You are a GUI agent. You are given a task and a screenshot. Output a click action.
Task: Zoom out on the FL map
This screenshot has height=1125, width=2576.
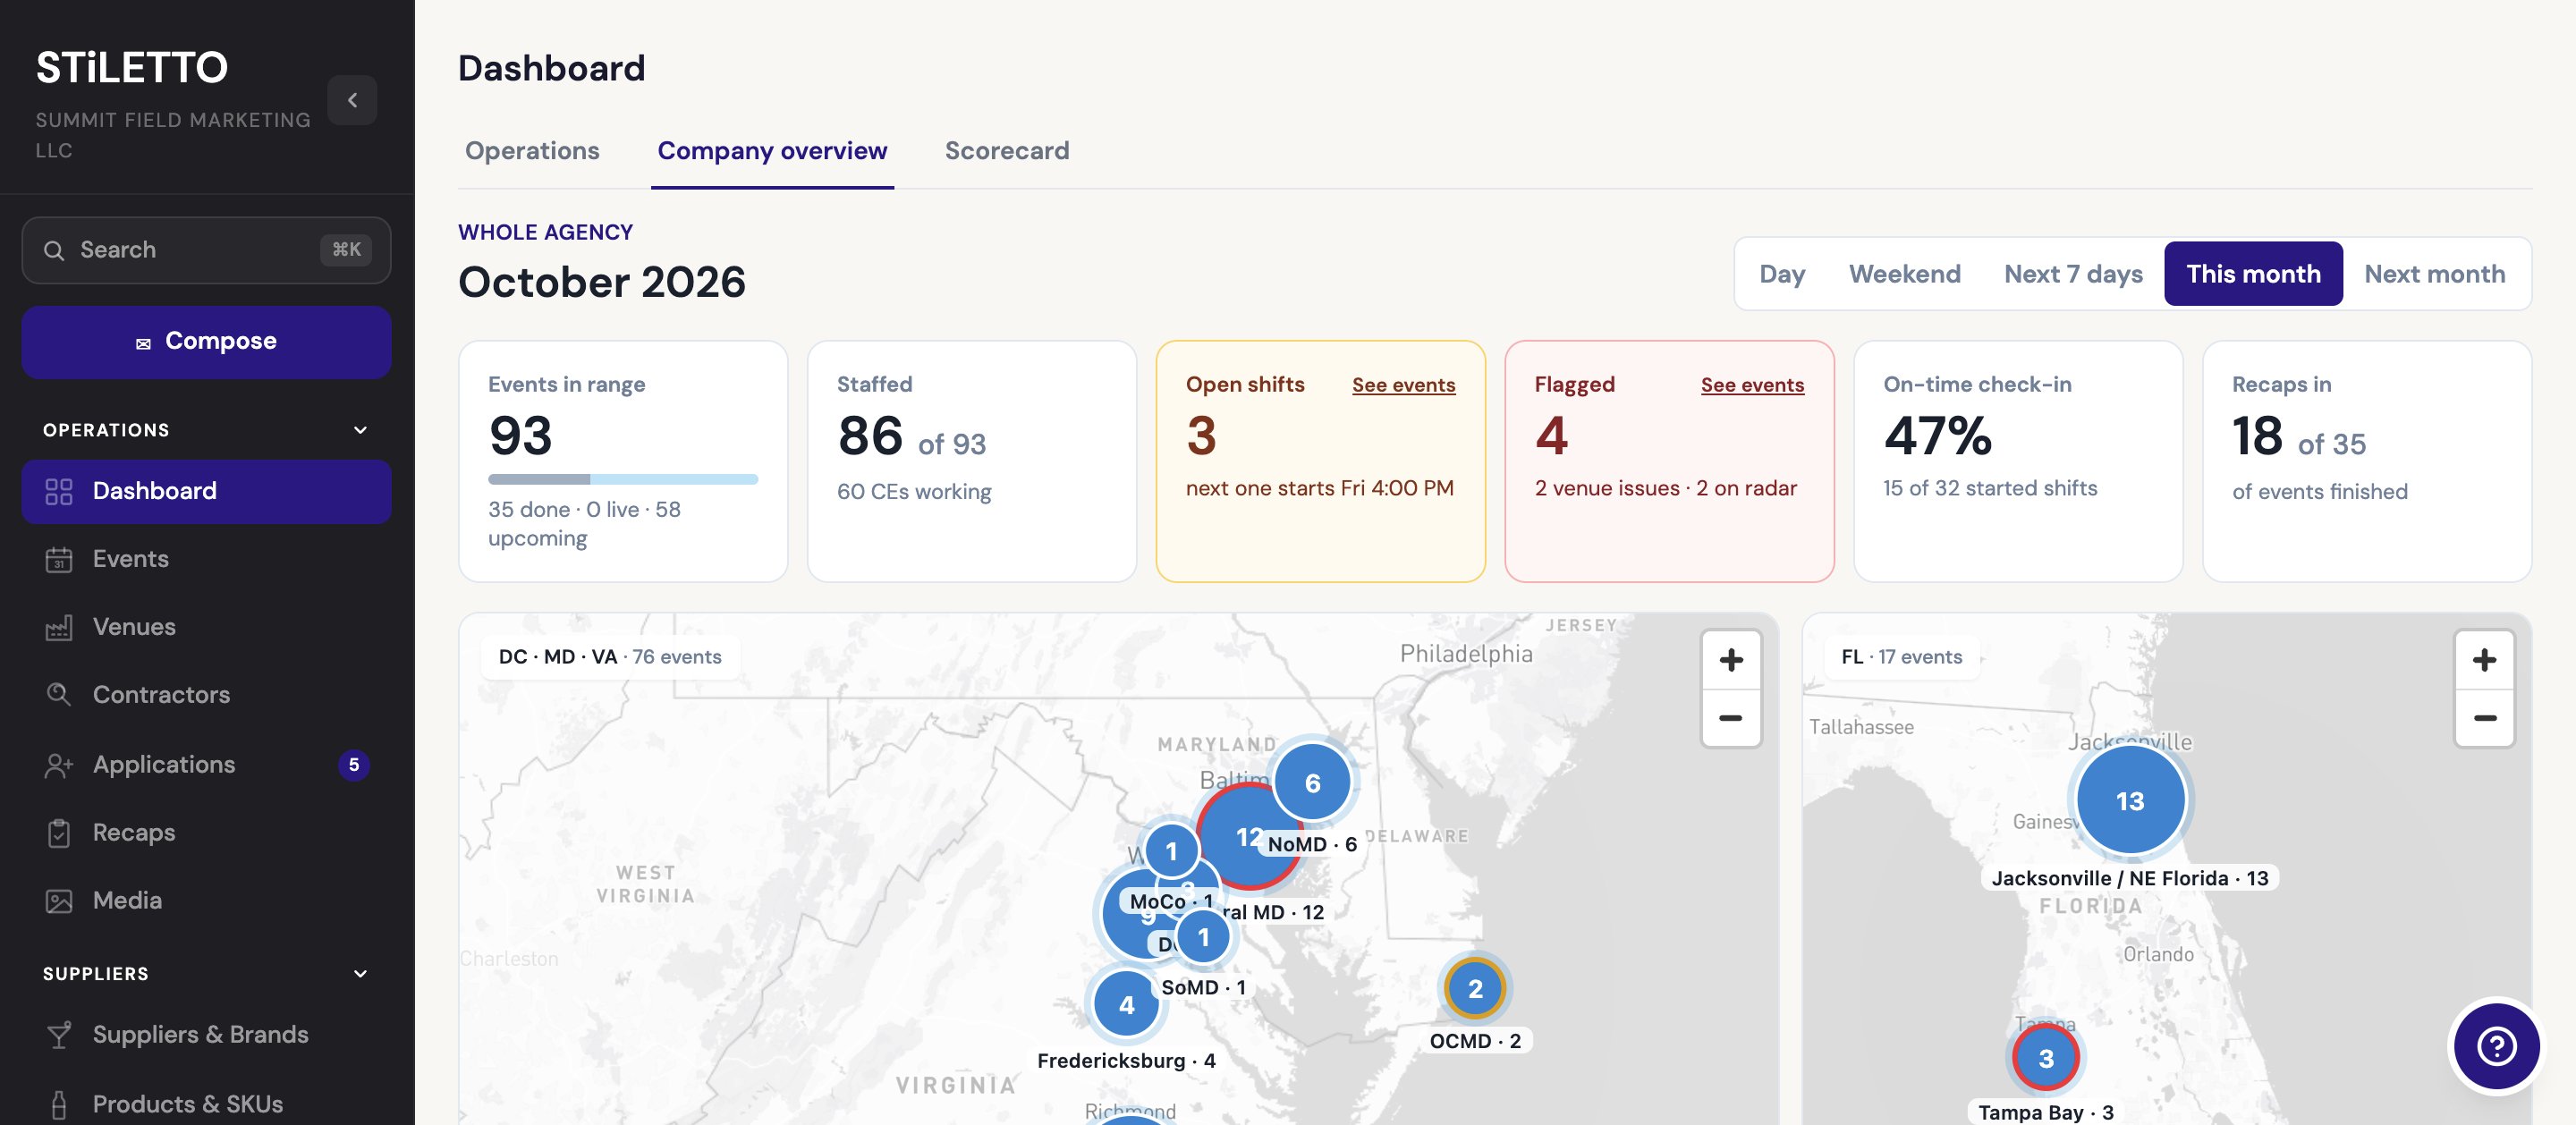(2484, 718)
